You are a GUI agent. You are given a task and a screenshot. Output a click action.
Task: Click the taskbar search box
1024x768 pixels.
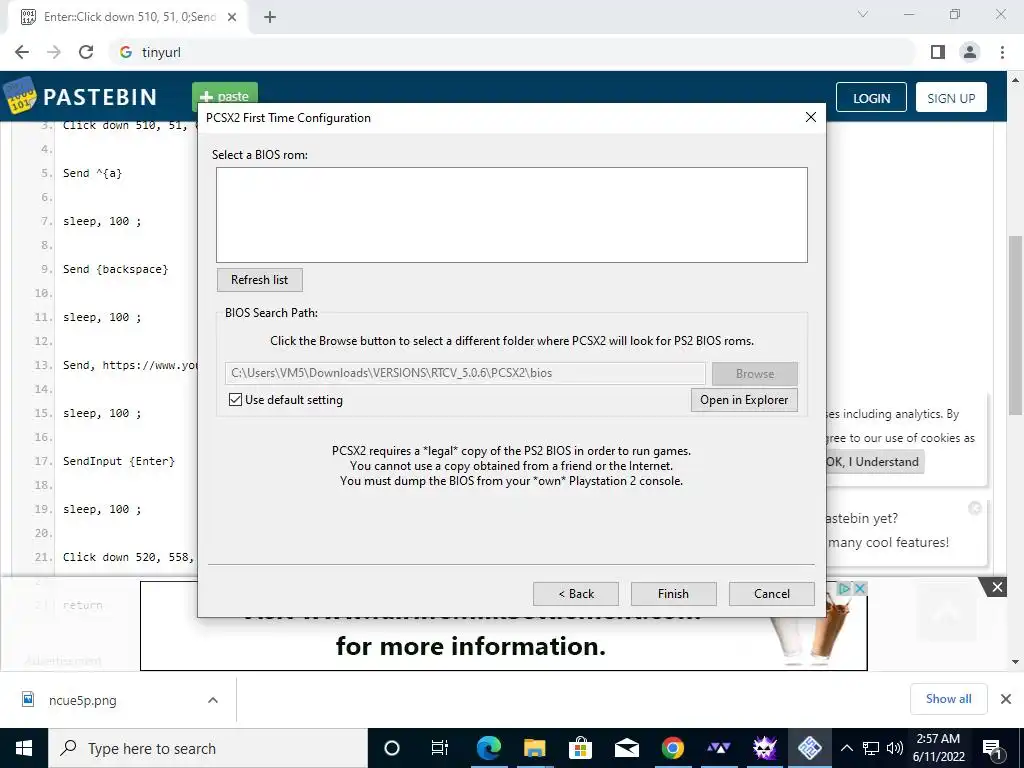click(208, 748)
